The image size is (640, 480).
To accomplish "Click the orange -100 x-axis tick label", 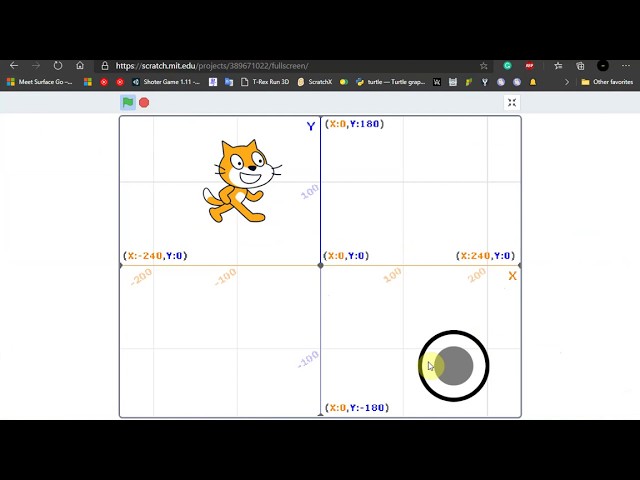I will pos(225,277).
